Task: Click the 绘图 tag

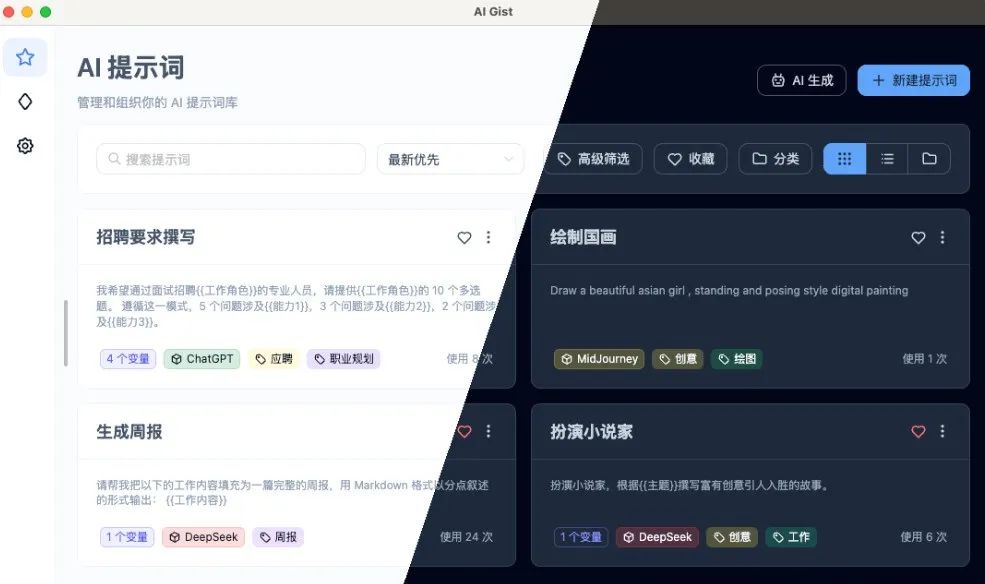Action: [x=737, y=359]
